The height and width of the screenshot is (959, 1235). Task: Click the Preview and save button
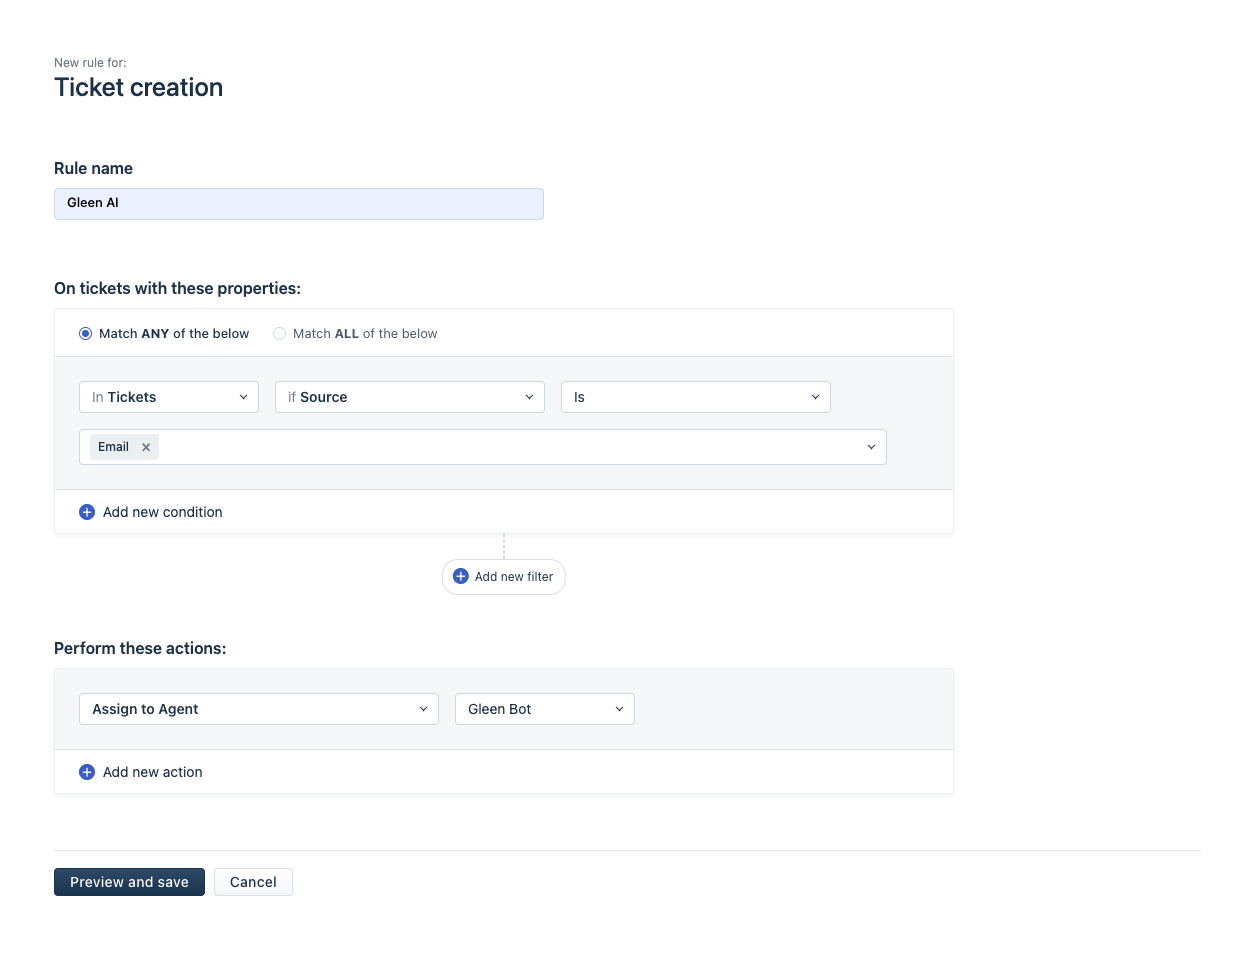pos(129,882)
